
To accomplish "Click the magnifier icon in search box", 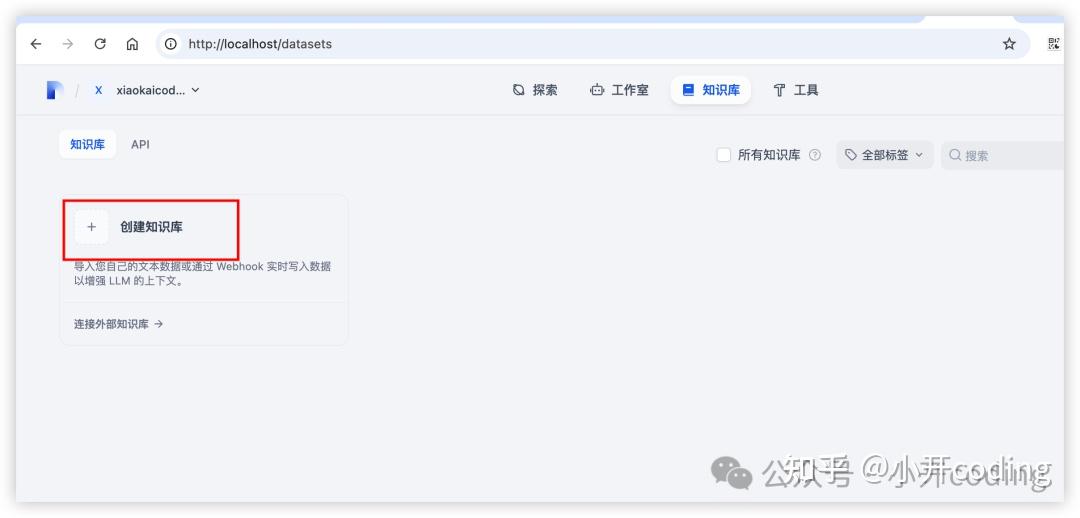I will pos(955,156).
